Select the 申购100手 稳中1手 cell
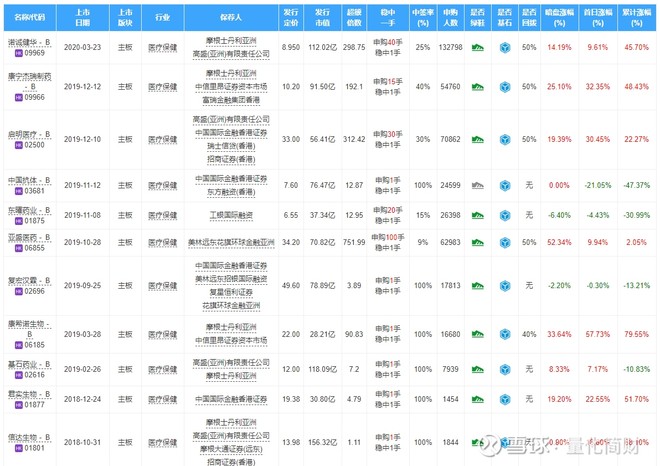This screenshot has height=466, width=660. 388,242
